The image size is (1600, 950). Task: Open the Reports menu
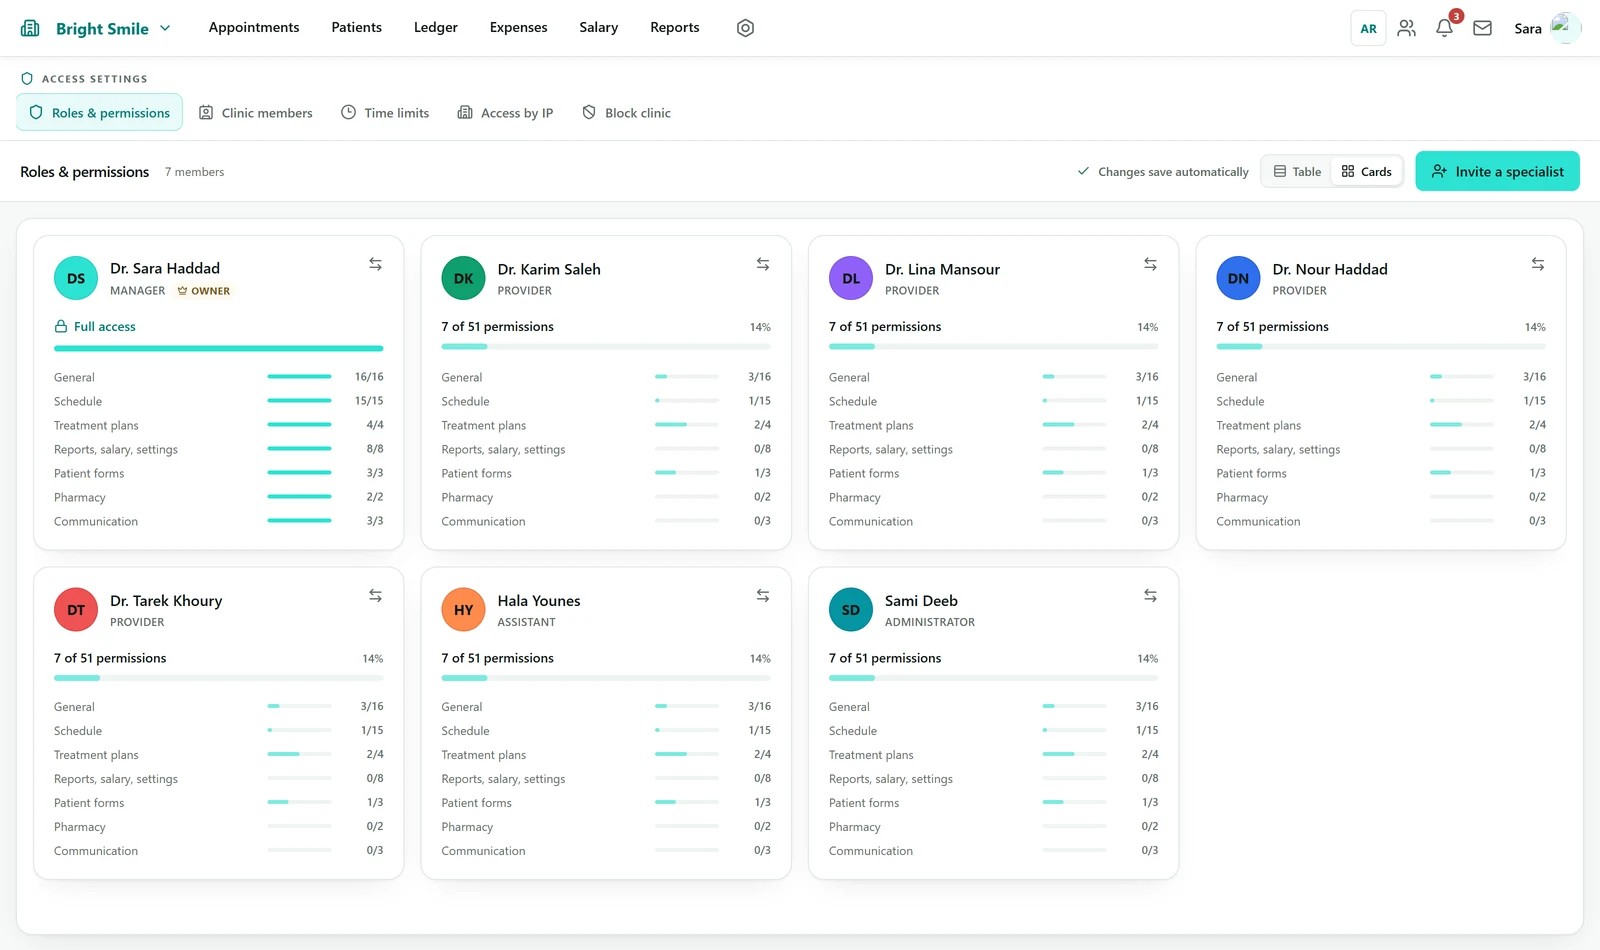[675, 27]
